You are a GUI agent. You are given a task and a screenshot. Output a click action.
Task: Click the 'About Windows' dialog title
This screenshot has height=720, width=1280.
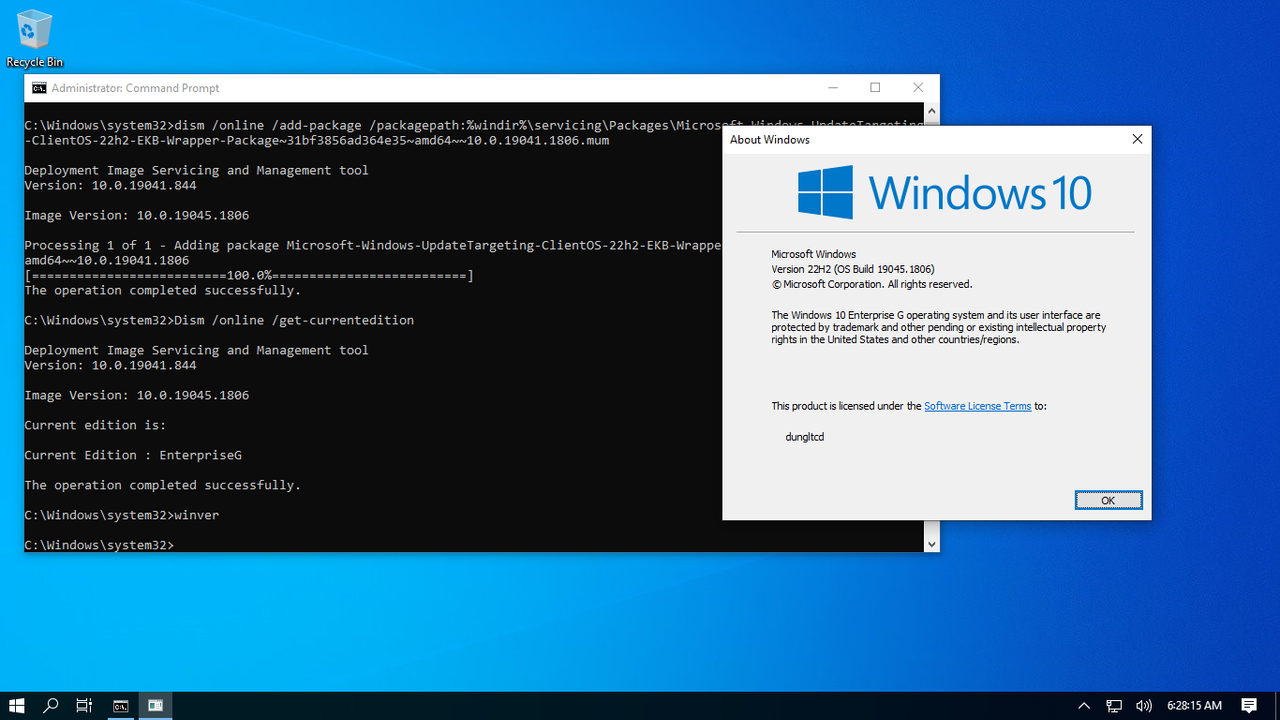click(770, 139)
